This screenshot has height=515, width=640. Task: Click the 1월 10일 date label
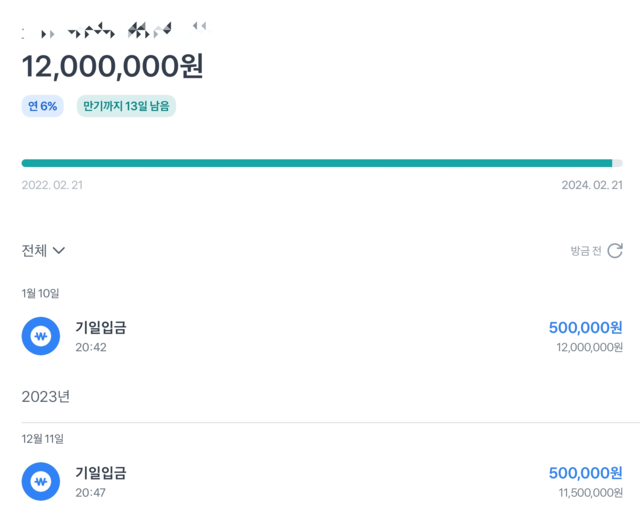pos(41,293)
